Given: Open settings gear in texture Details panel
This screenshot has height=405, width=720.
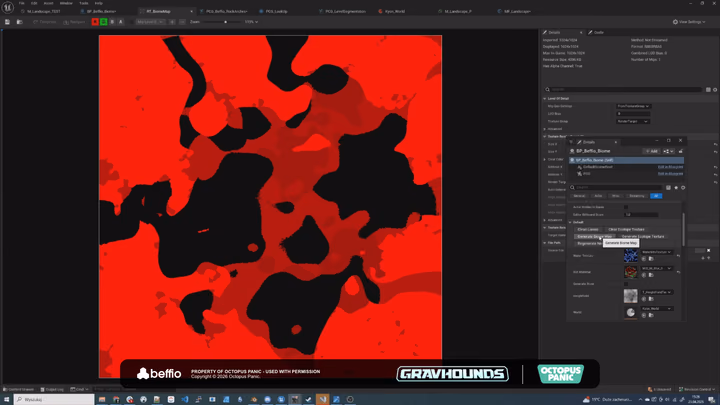Looking at the screenshot, I should coord(715,90).
